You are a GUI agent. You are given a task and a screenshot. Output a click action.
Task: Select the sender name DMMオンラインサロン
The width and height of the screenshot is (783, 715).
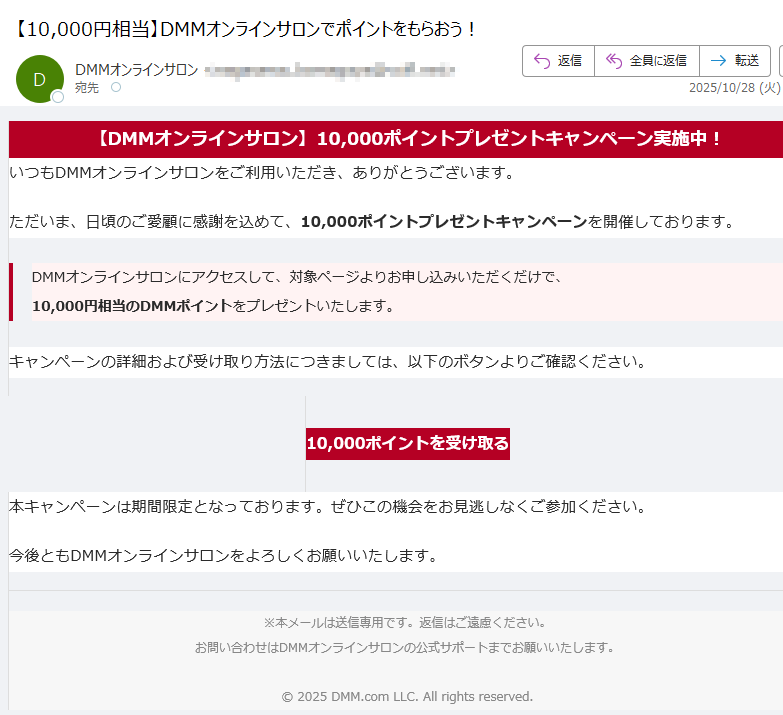(136, 70)
